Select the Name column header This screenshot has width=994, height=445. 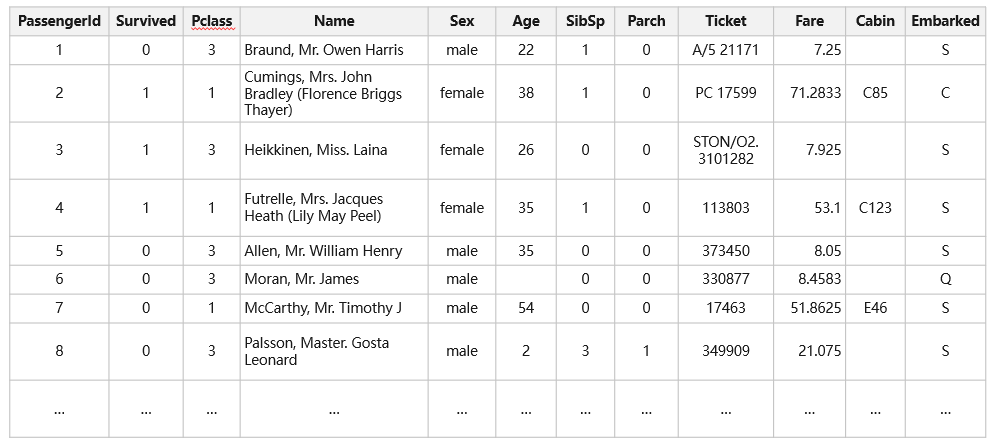(x=334, y=21)
